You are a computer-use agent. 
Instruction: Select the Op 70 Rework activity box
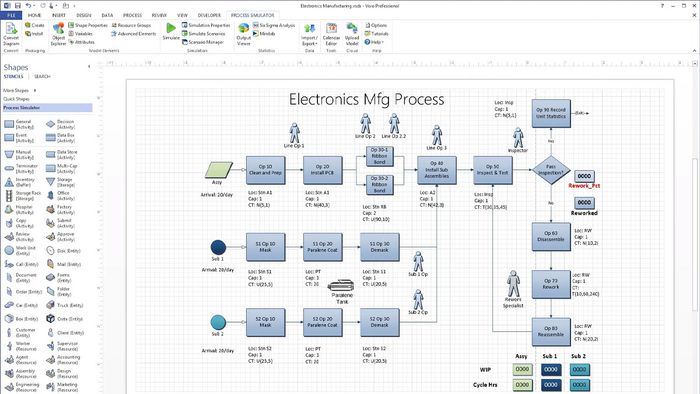click(551, 284)
